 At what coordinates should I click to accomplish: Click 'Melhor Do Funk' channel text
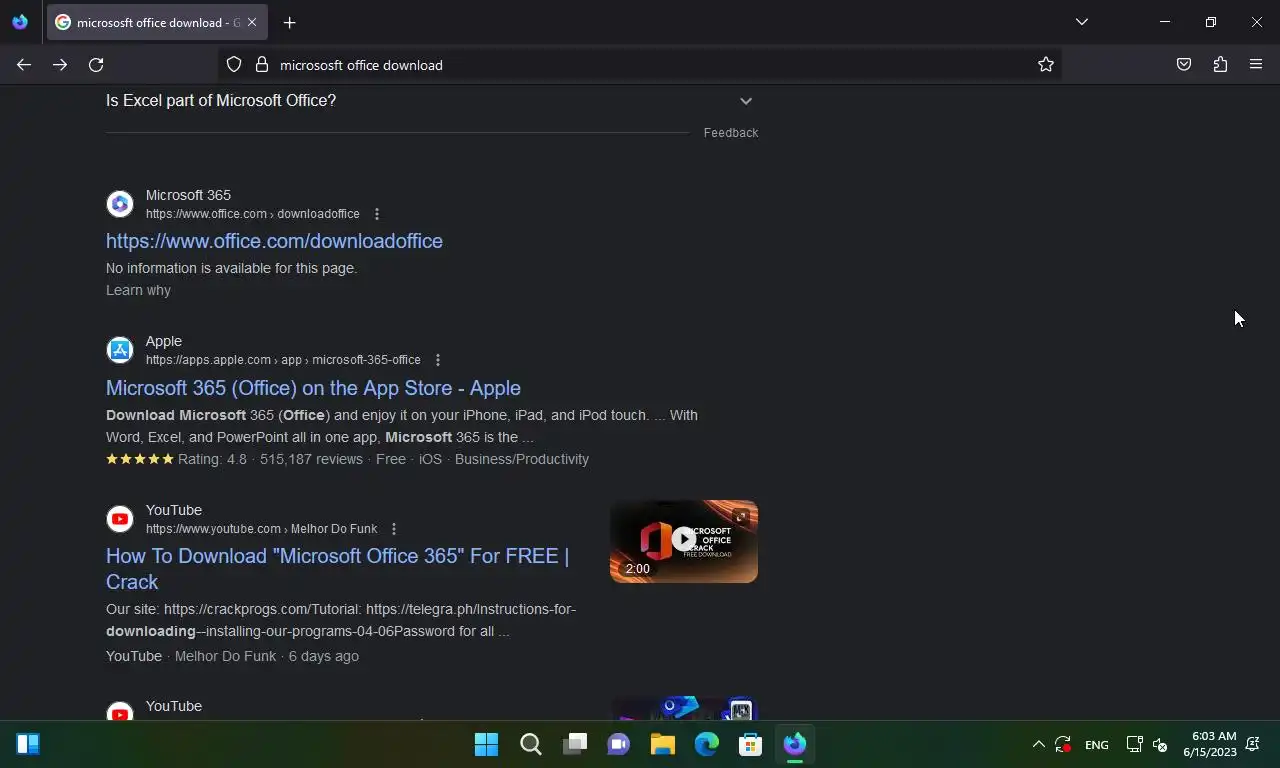pos(225,656)
